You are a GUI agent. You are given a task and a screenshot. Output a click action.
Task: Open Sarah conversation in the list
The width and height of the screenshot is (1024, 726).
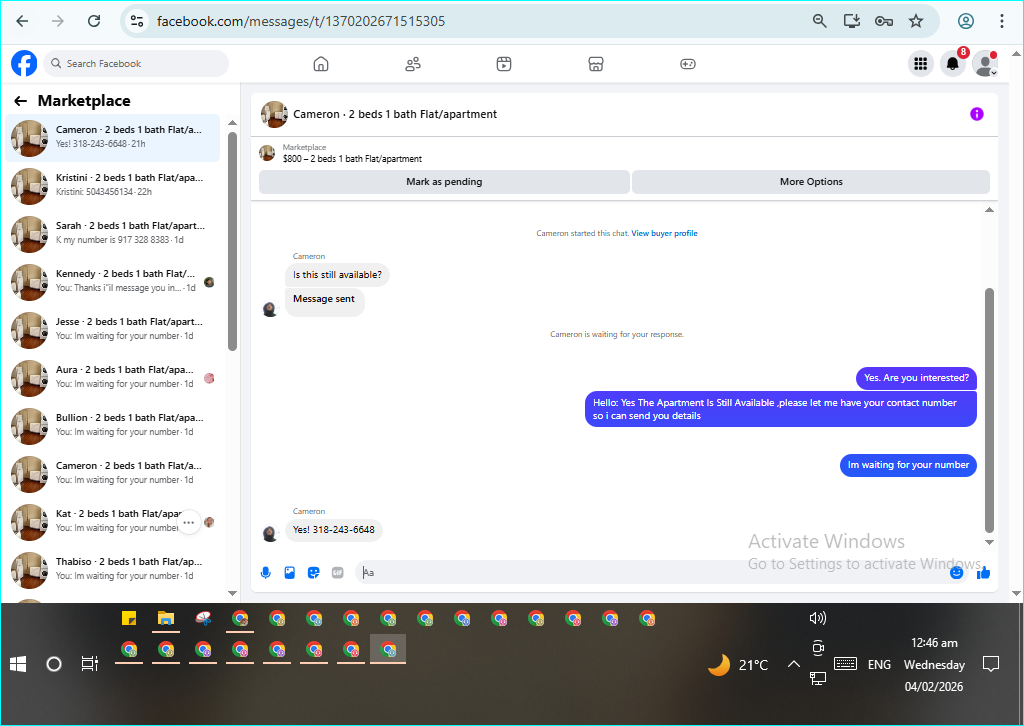coord(112,234)
